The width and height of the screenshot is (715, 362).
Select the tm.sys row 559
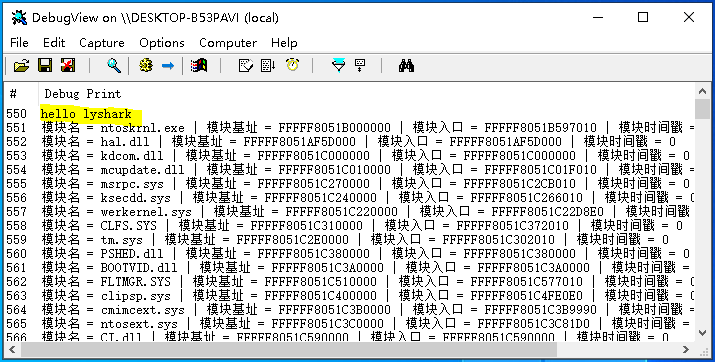pos(350,239)
